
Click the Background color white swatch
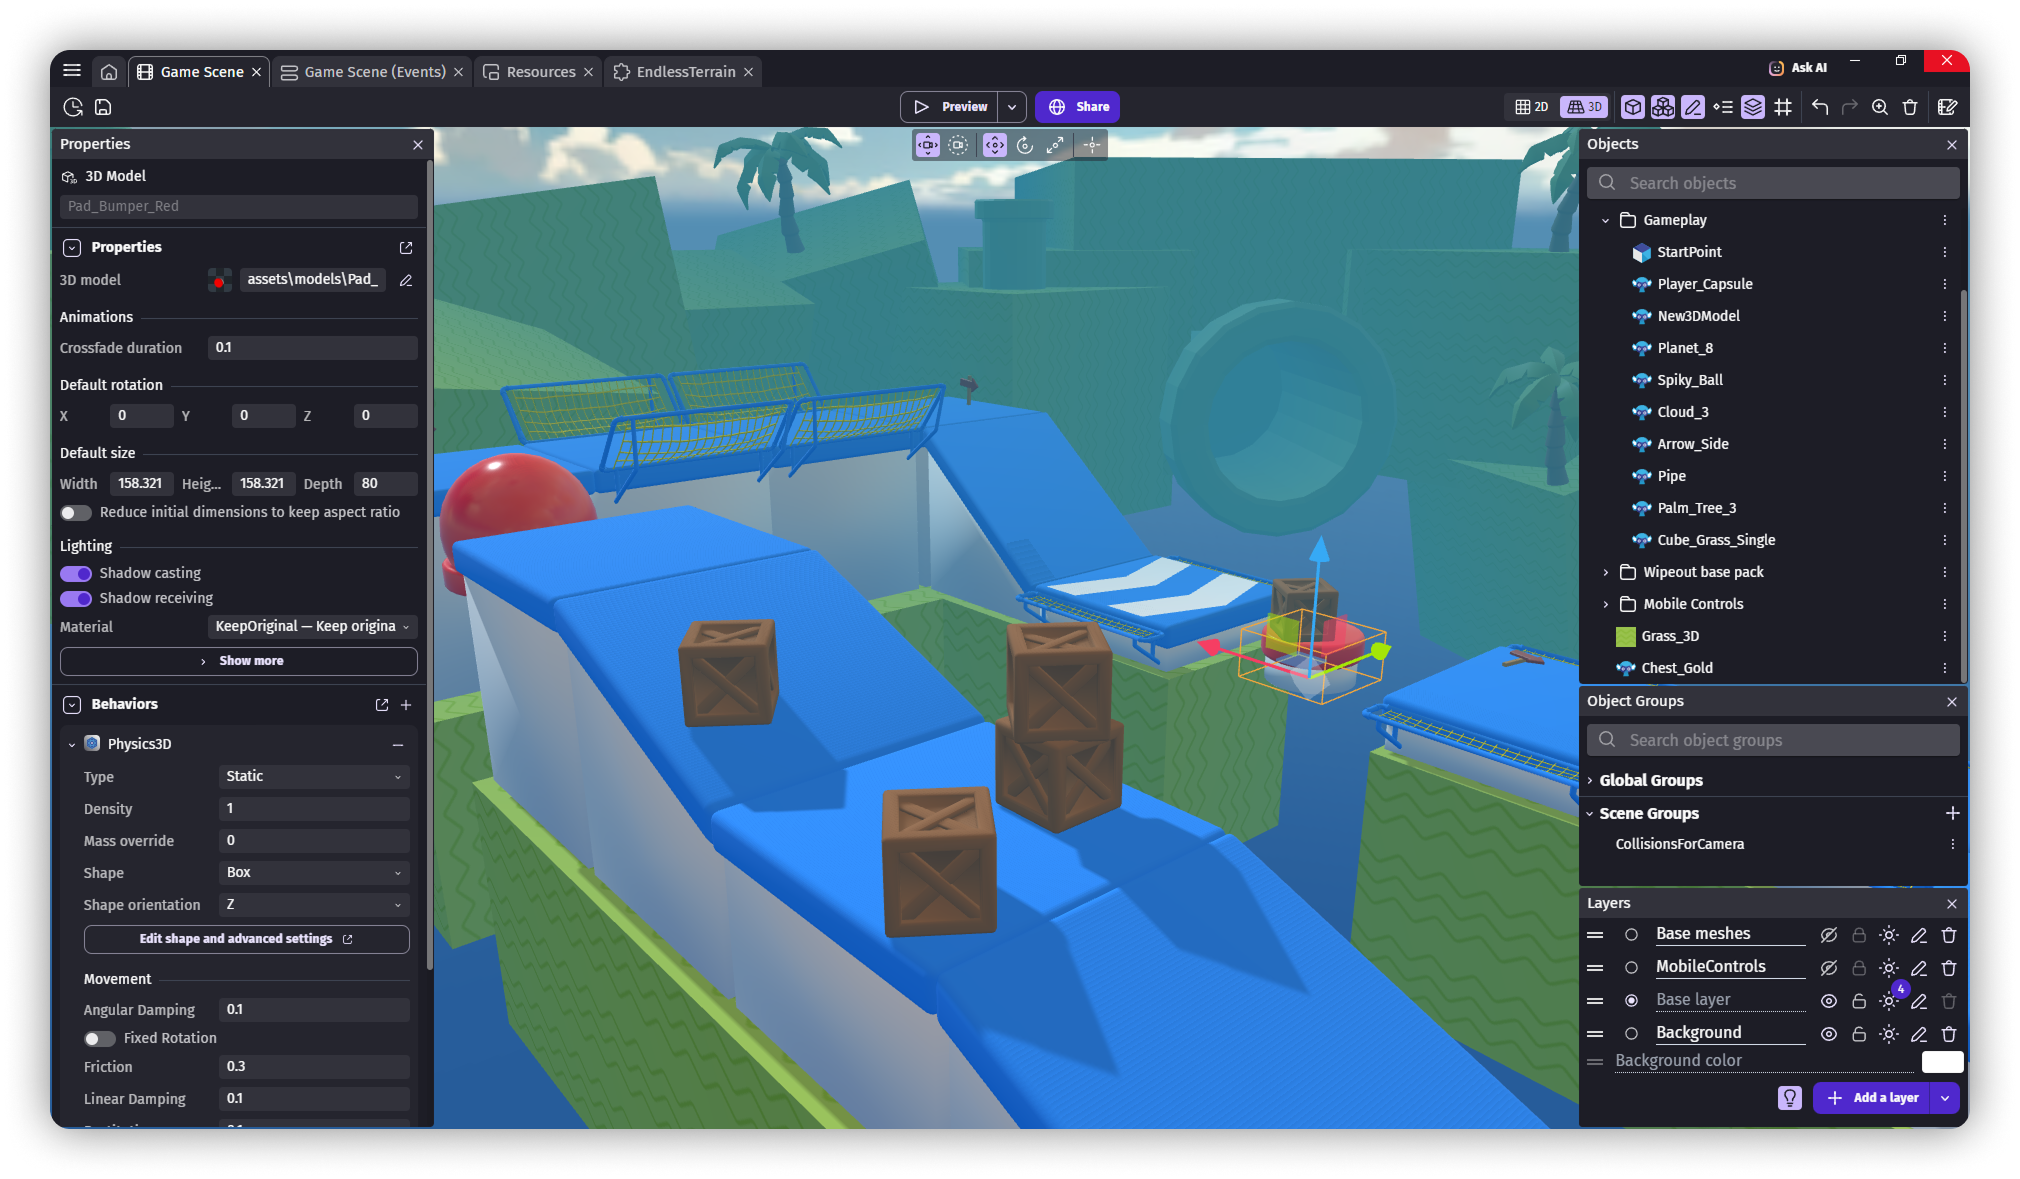pos(1941,1061)
